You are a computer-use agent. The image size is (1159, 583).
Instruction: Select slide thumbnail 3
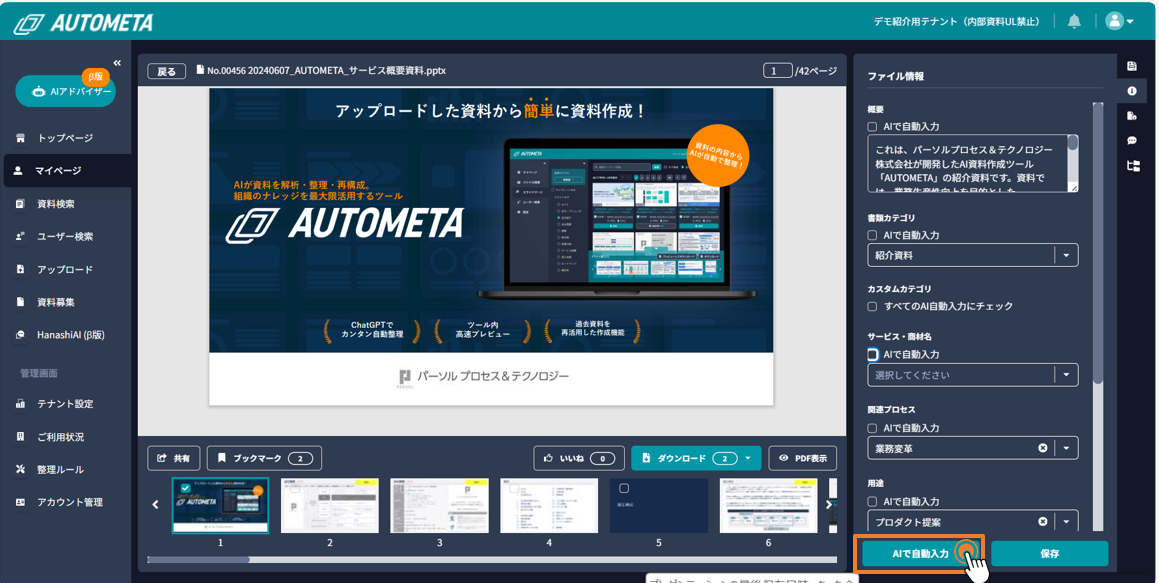pyautogui.click(x=439, y=505)
